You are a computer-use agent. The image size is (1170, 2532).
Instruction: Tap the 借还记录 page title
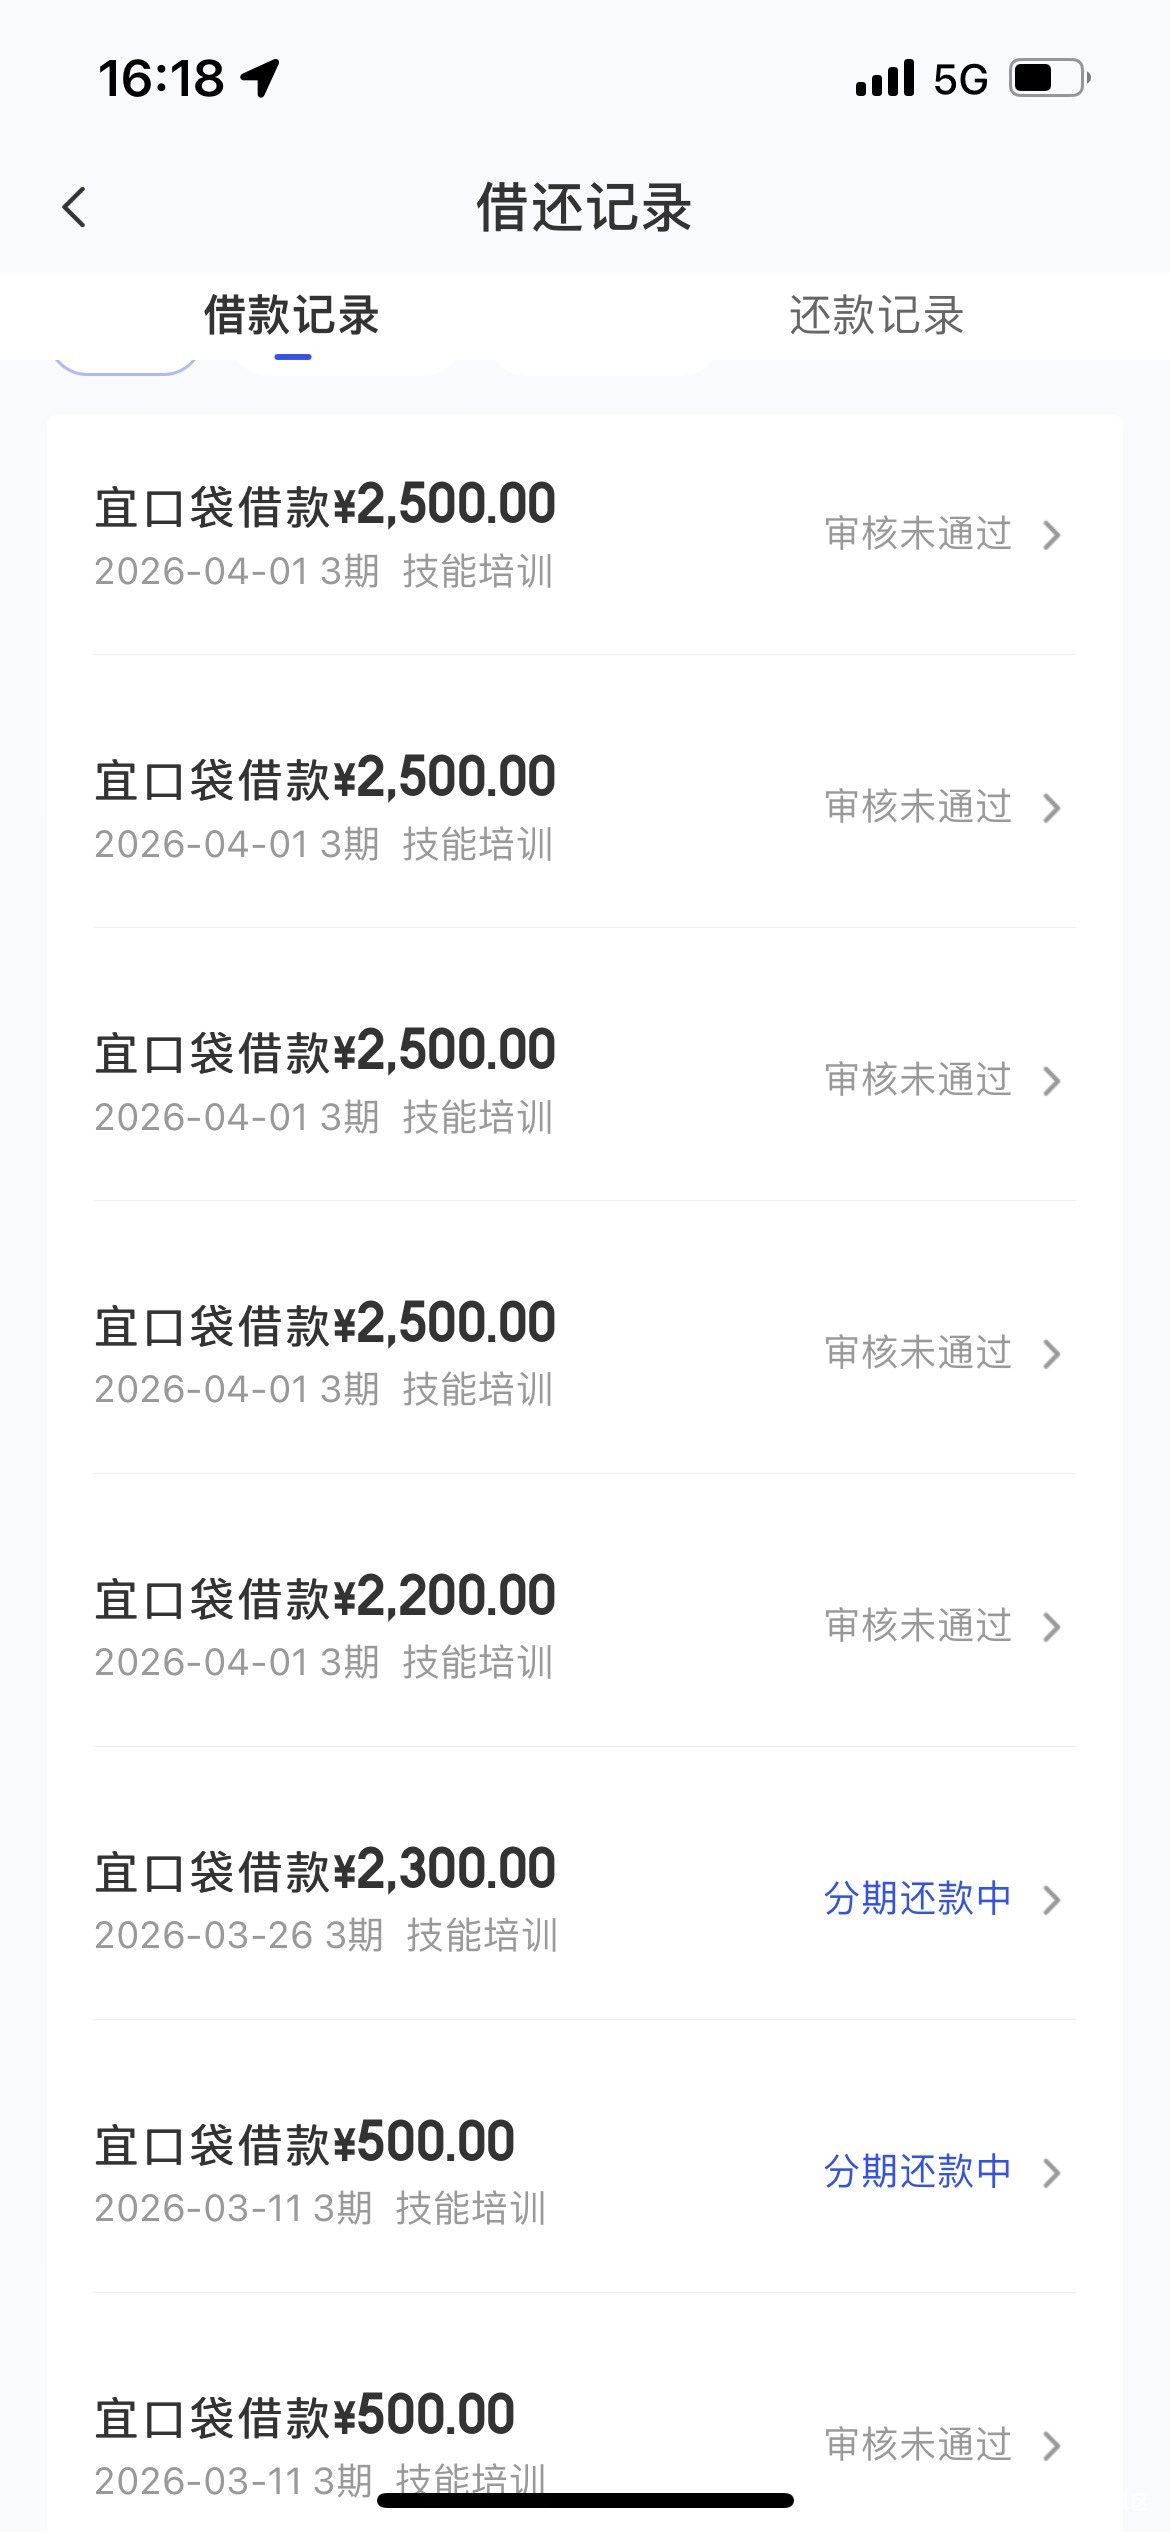tap(584, 208)
